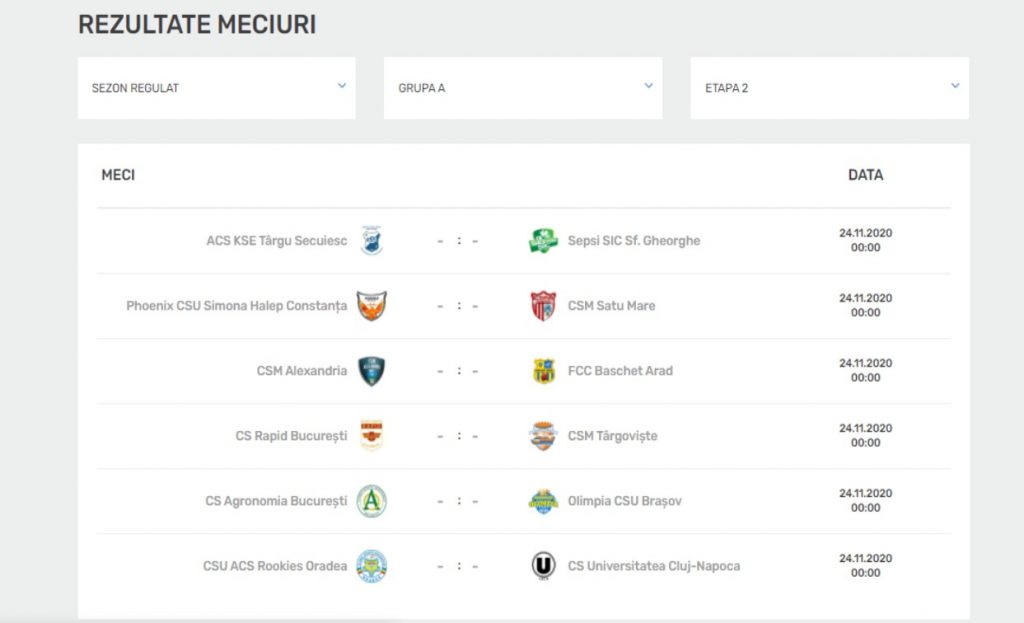Click the Phoenix CSU Simona Halep Constanța logo

(371, 306)
